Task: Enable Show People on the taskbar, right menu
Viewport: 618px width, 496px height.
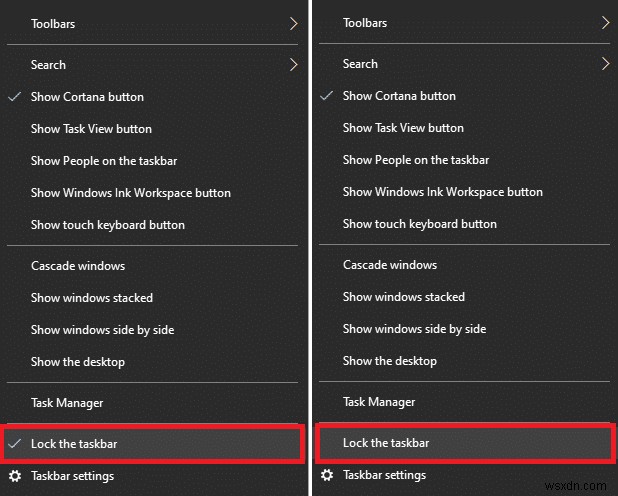Action: click(x=415, y=160)
